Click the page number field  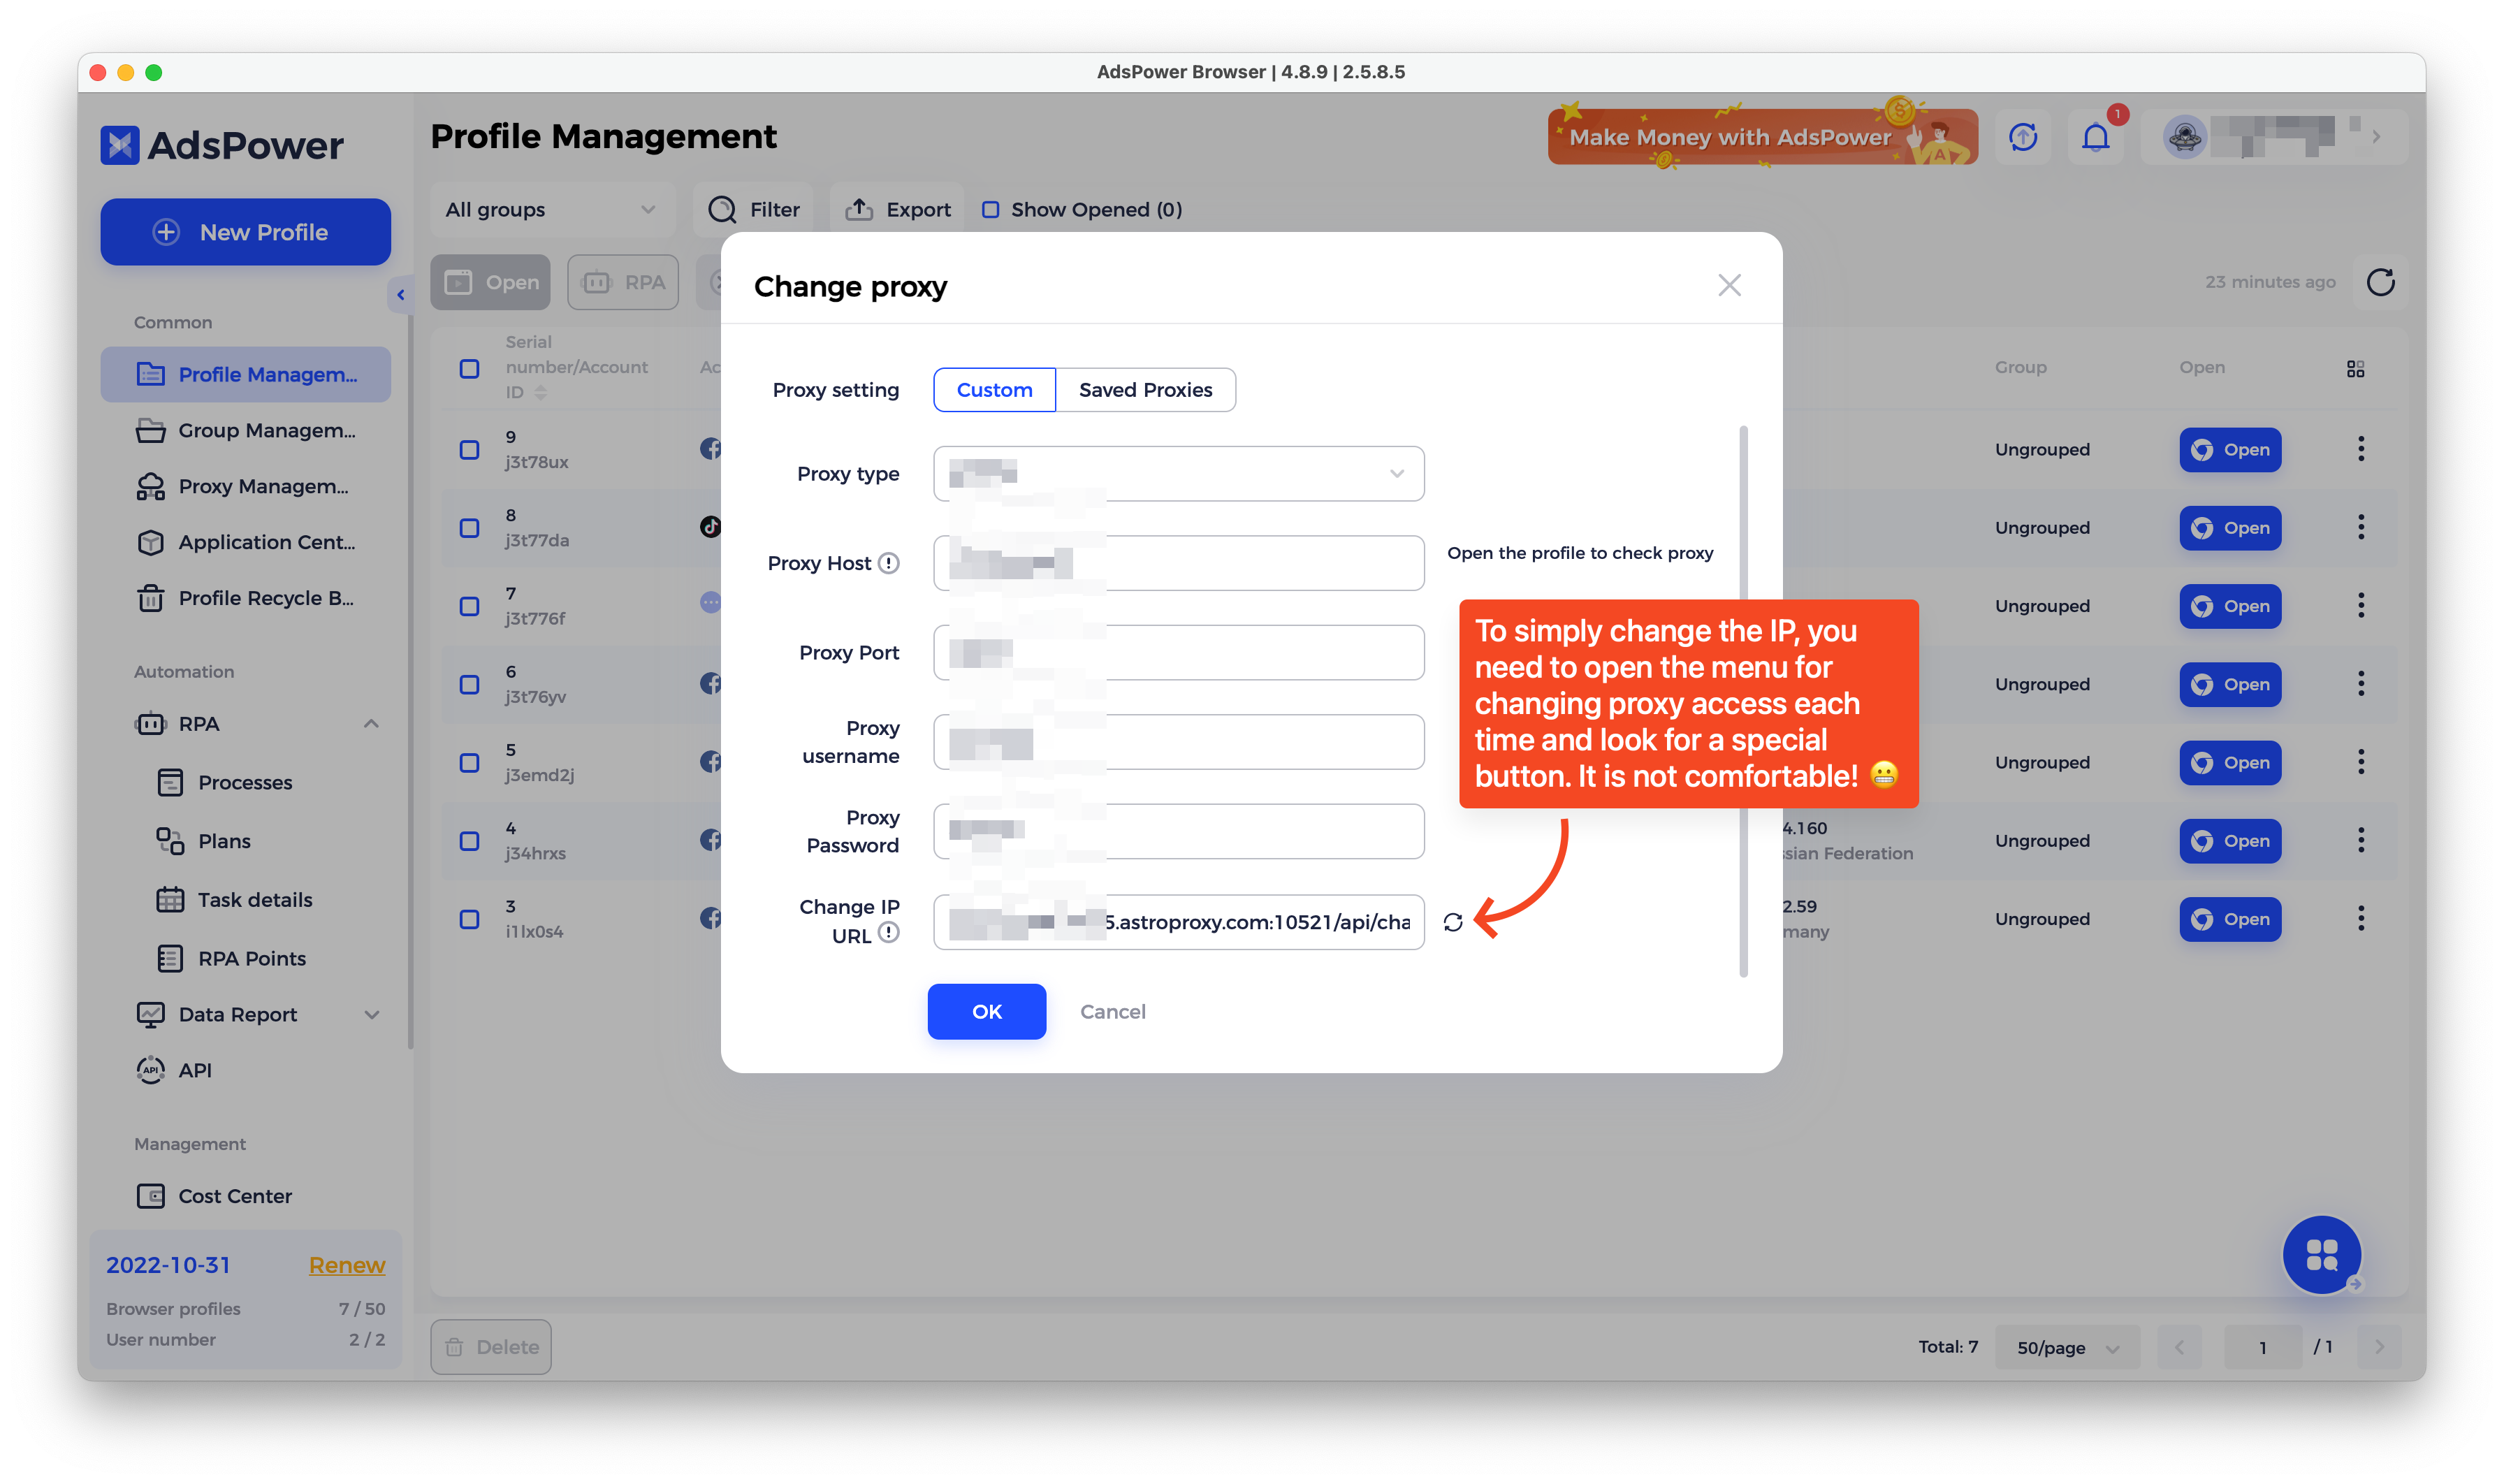[2262, 1347]
